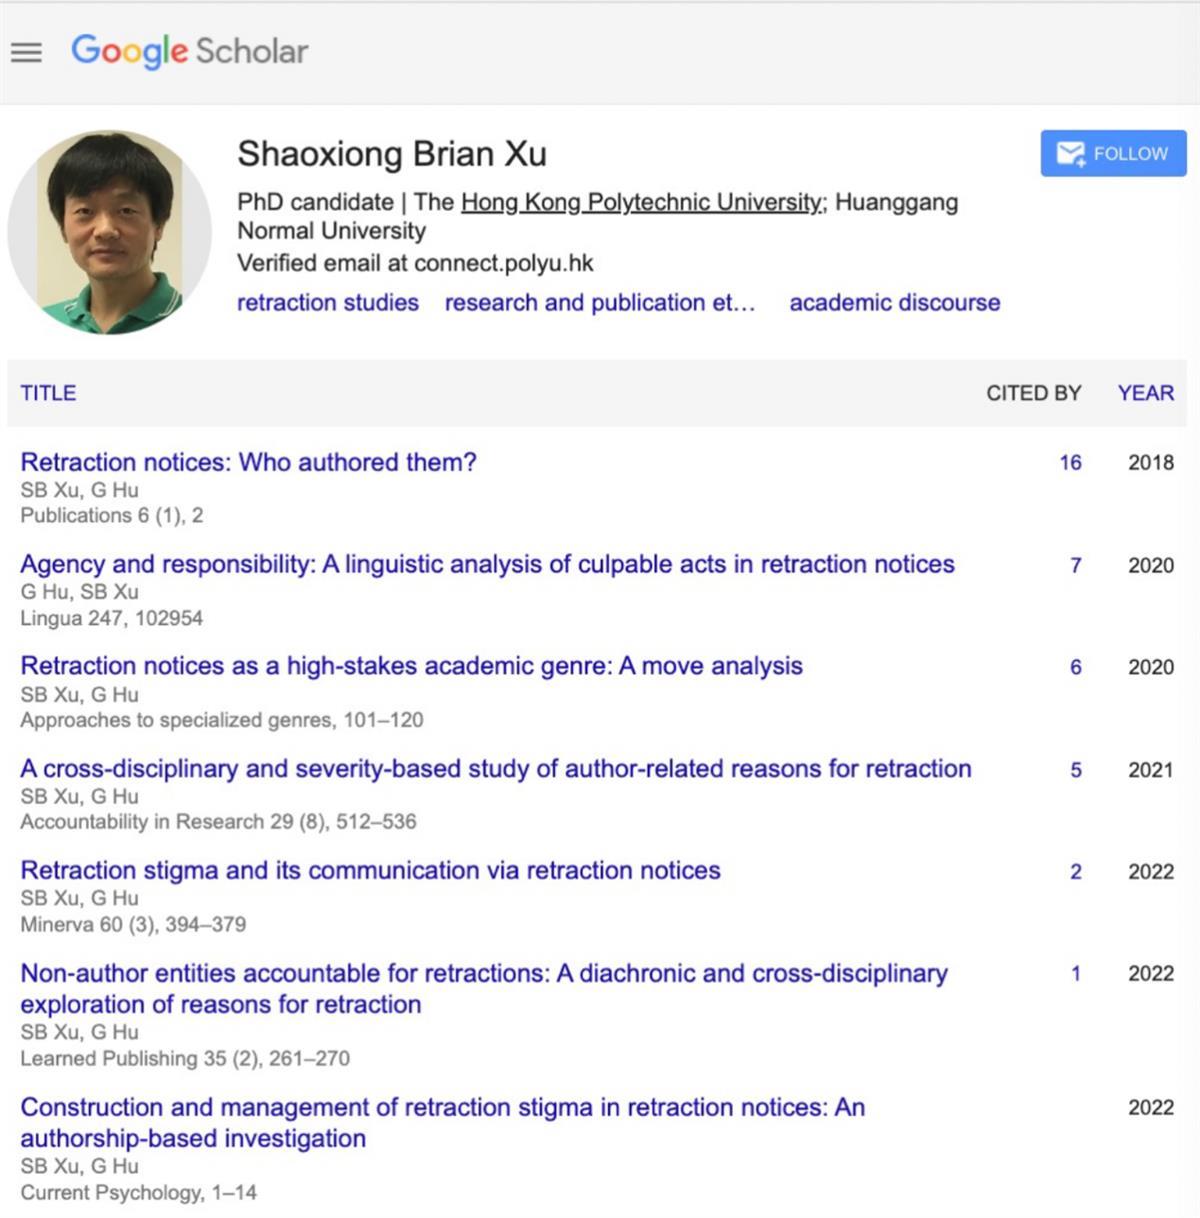Select the 'research and publication et…' tag
The width and height of the screenshot is (1200, 1218).
(x=599, y=303)
